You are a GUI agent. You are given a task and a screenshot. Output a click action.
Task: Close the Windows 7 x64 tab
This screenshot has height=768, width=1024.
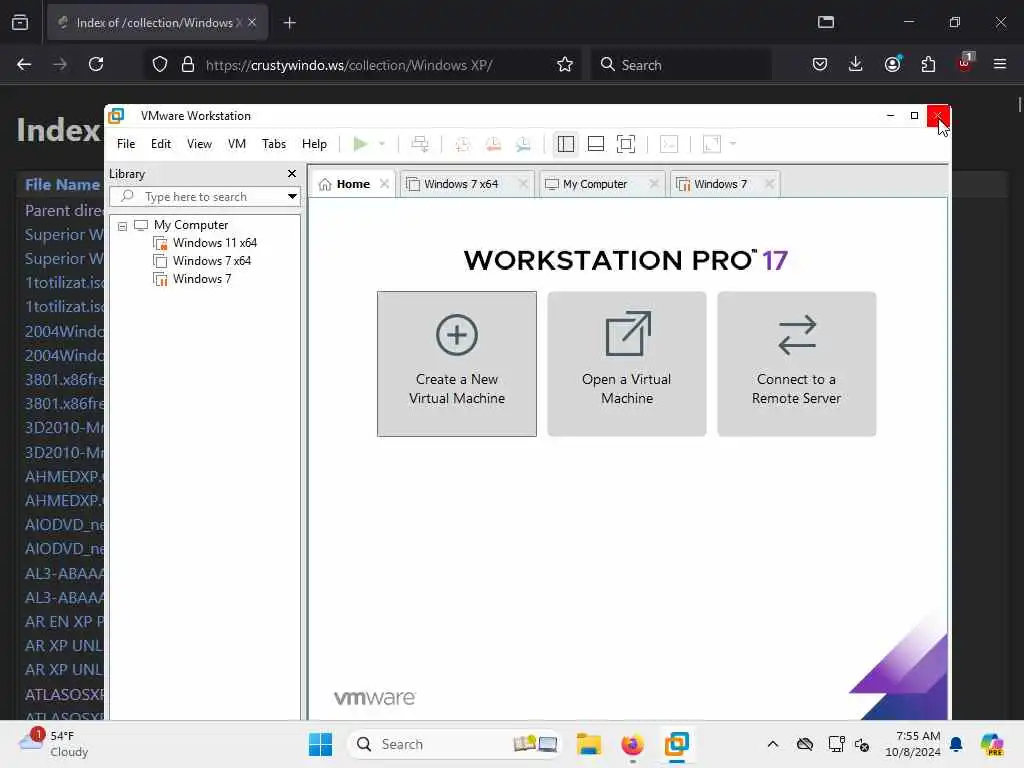click(523, 184)
